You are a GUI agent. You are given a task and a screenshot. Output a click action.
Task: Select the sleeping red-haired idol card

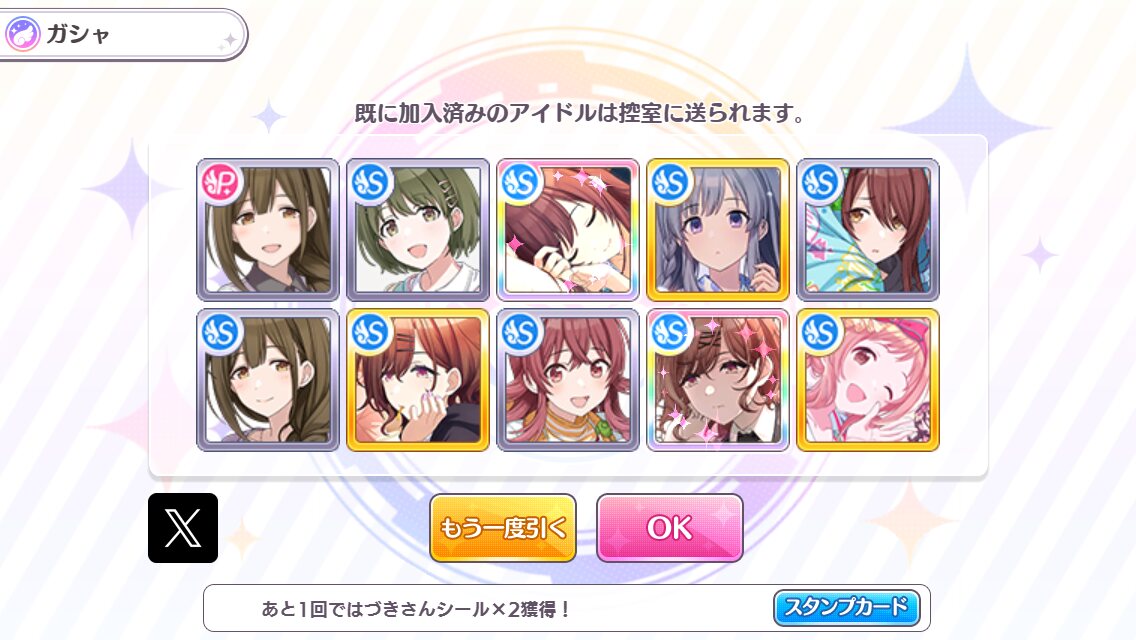(x=568, y=230)
